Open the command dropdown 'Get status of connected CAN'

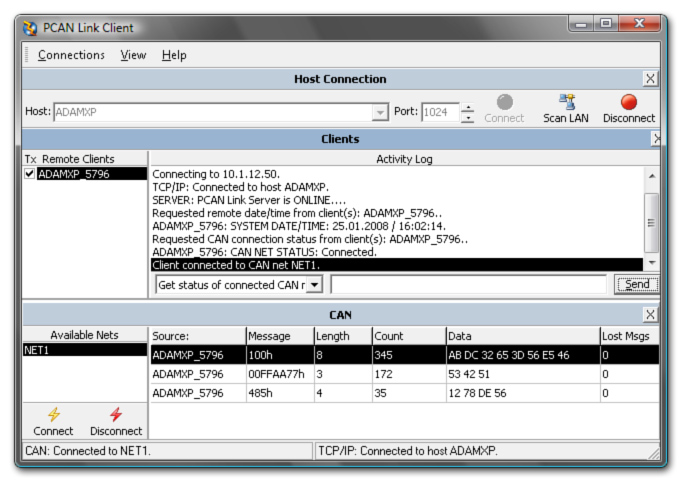click(315, 285)
